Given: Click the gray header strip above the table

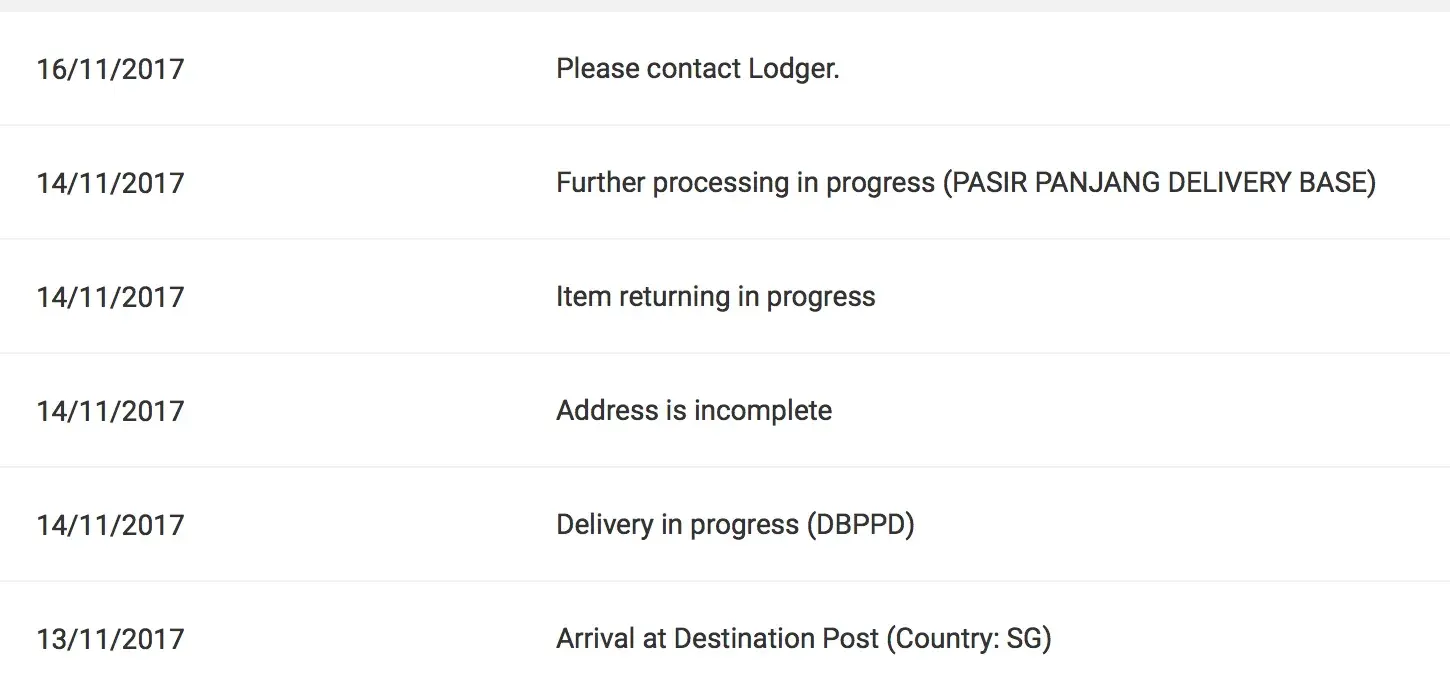Looking at the screenshot, I should coord(725,5).
